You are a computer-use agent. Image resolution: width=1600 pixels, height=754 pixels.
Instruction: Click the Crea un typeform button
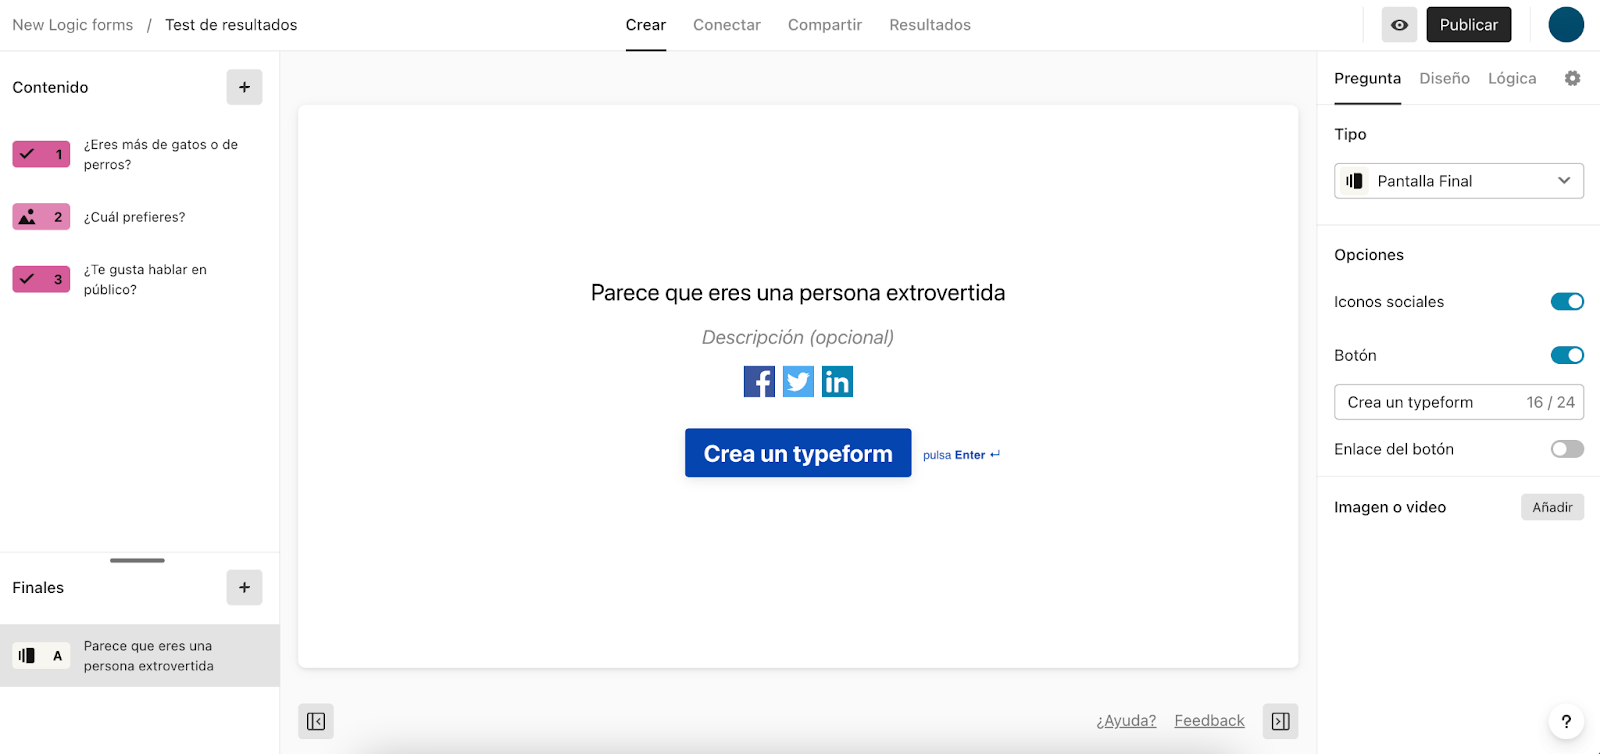pos(798,453)
